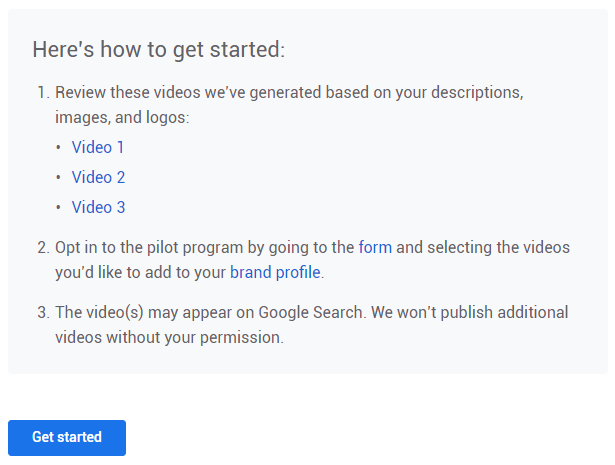This screenshot has width=615, height=465.
Task: Open the Video 3 link
Action: (x=98, y=207)
